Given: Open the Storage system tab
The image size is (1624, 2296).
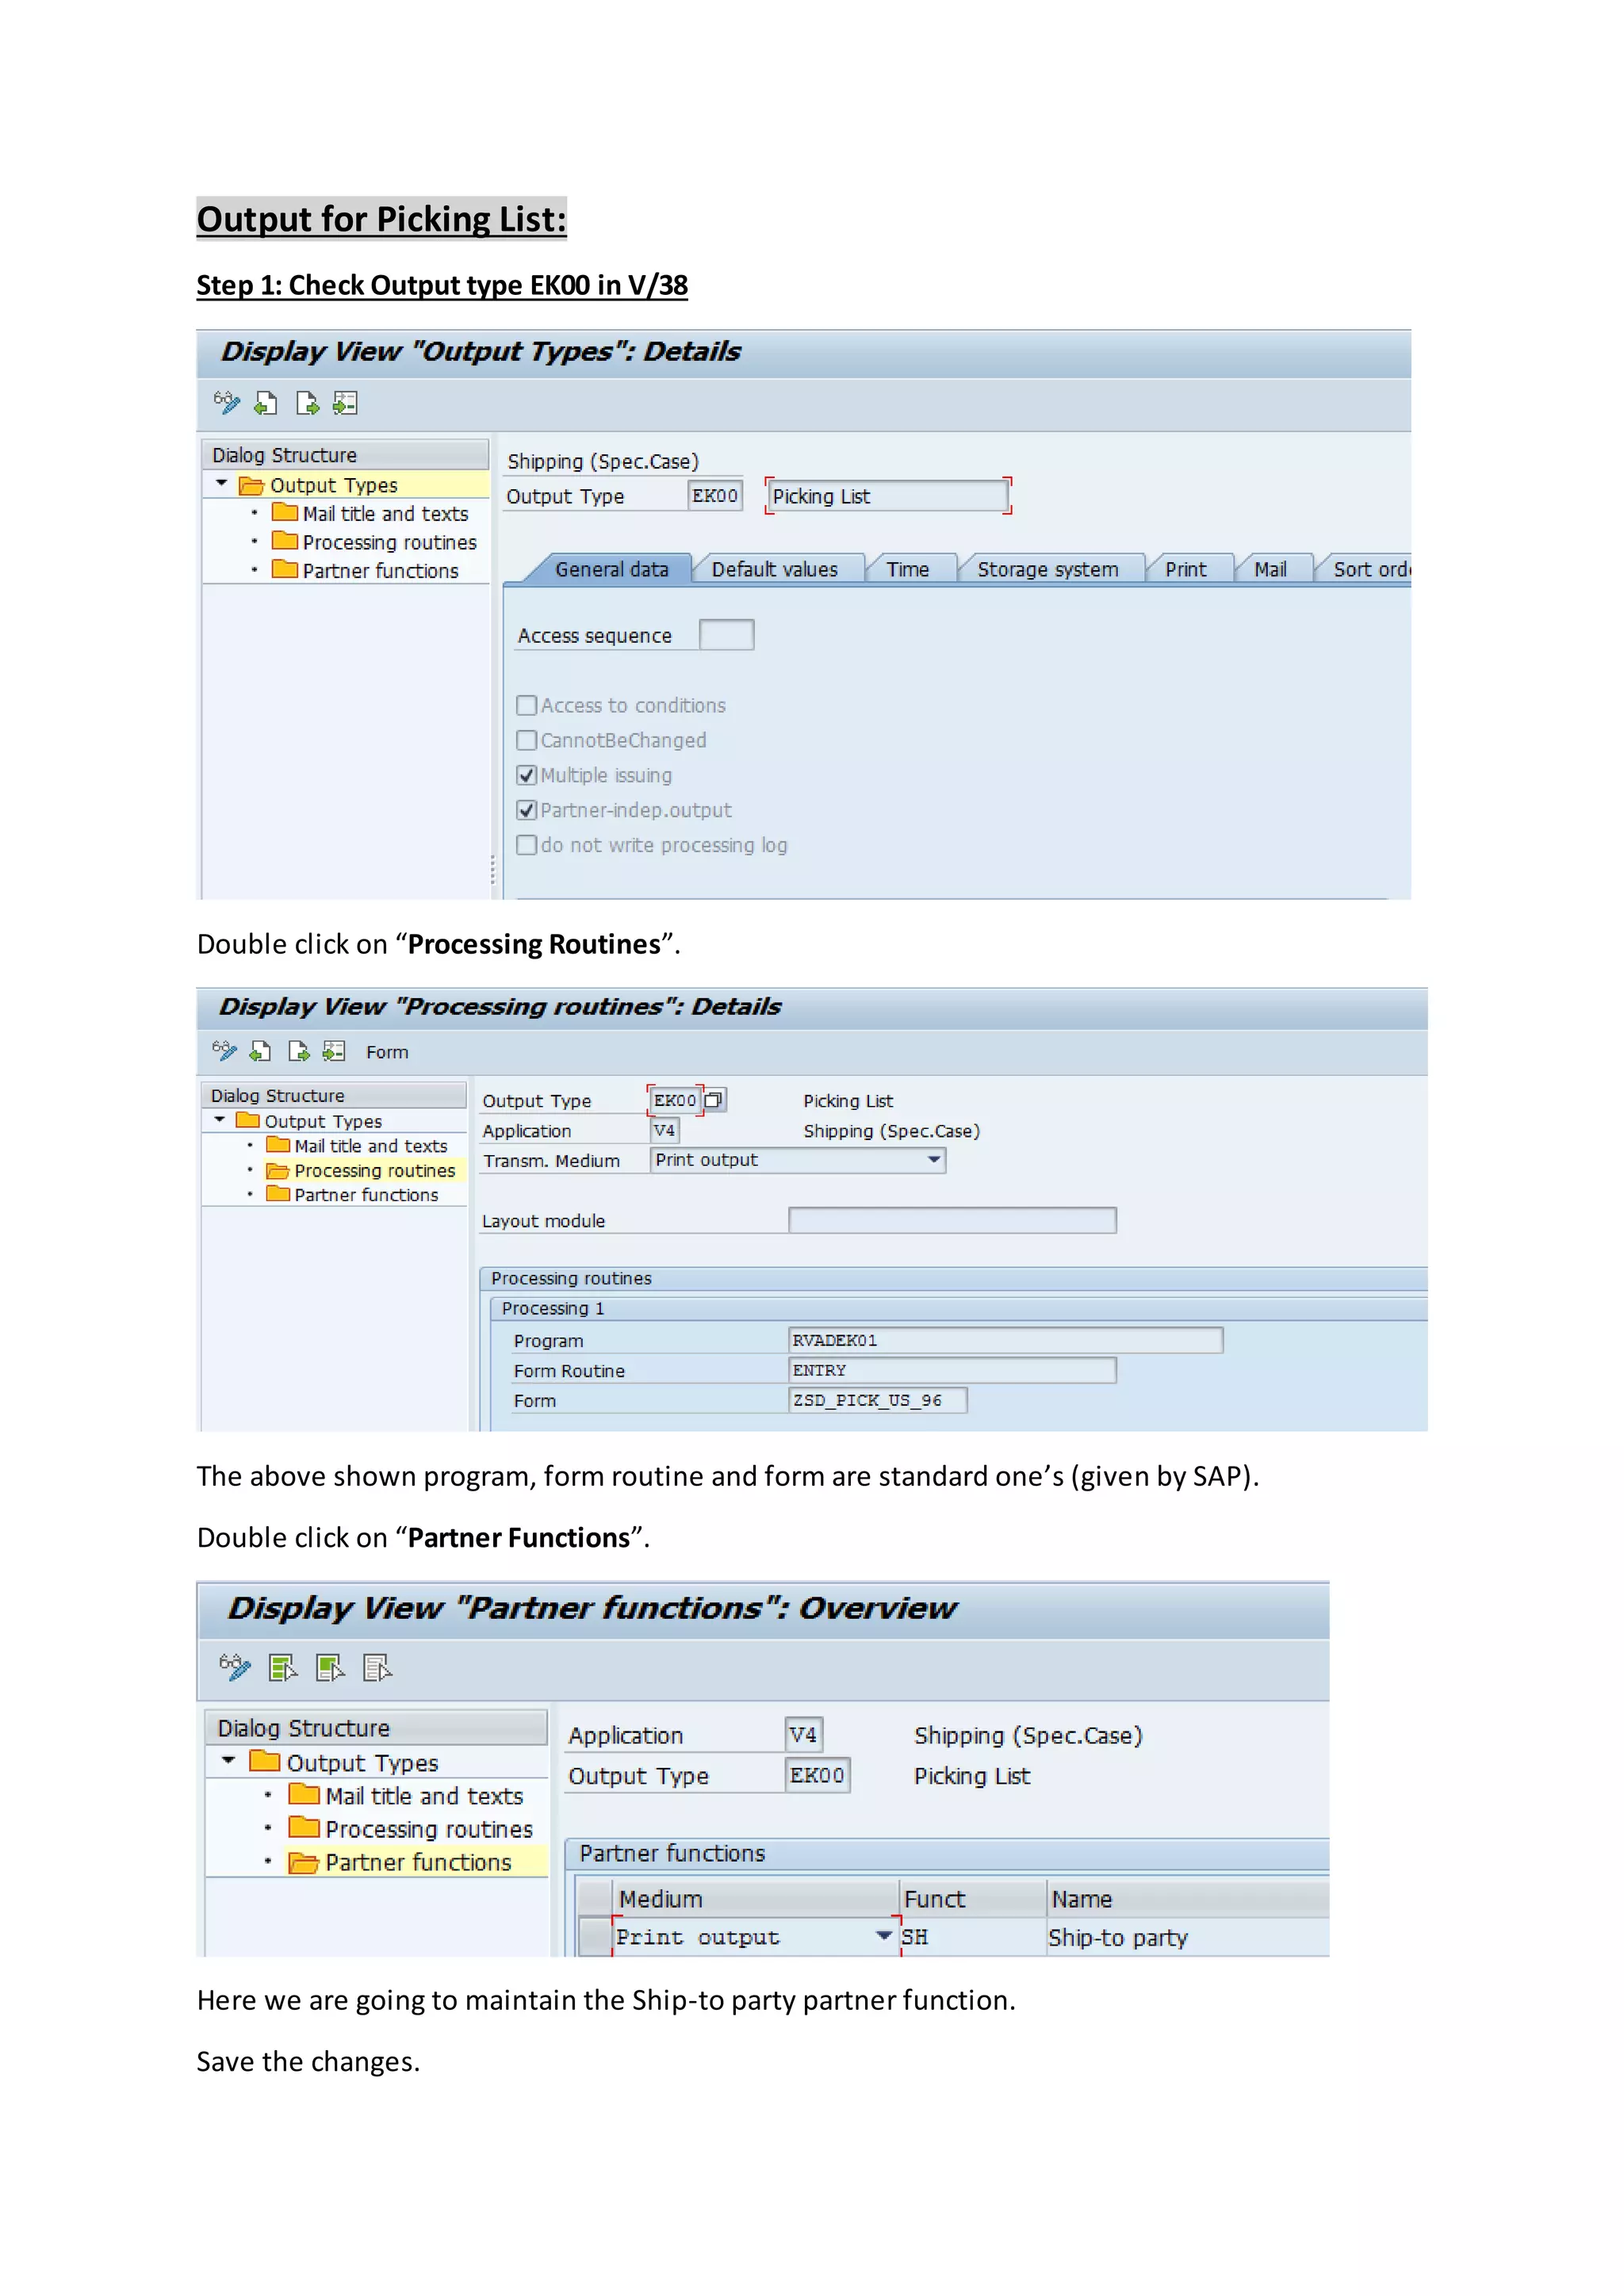Looking at the screenshot, I should click(x=1047, y=569).
